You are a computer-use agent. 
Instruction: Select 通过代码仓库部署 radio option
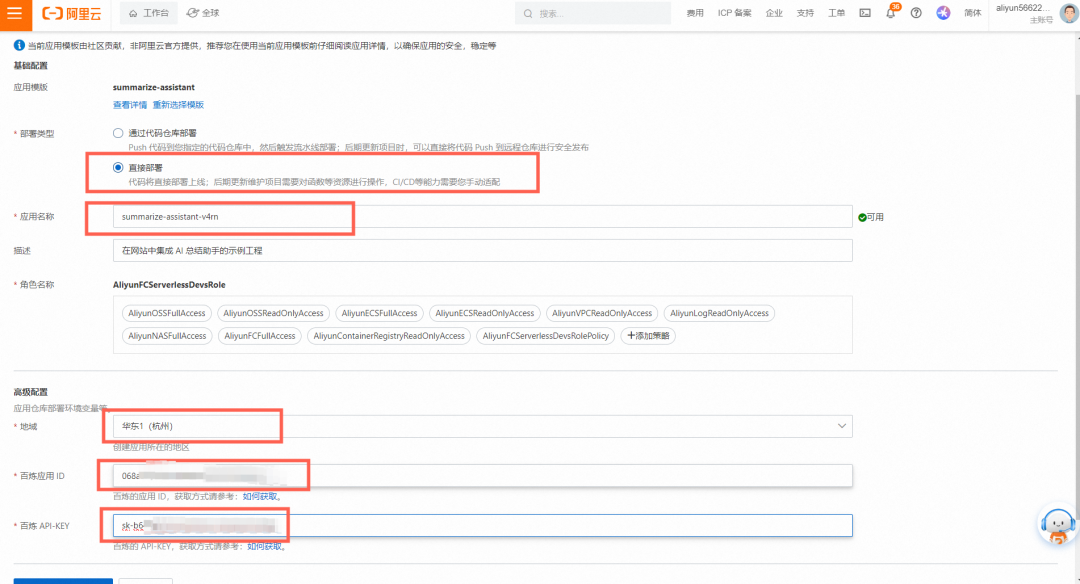point(118,133)
